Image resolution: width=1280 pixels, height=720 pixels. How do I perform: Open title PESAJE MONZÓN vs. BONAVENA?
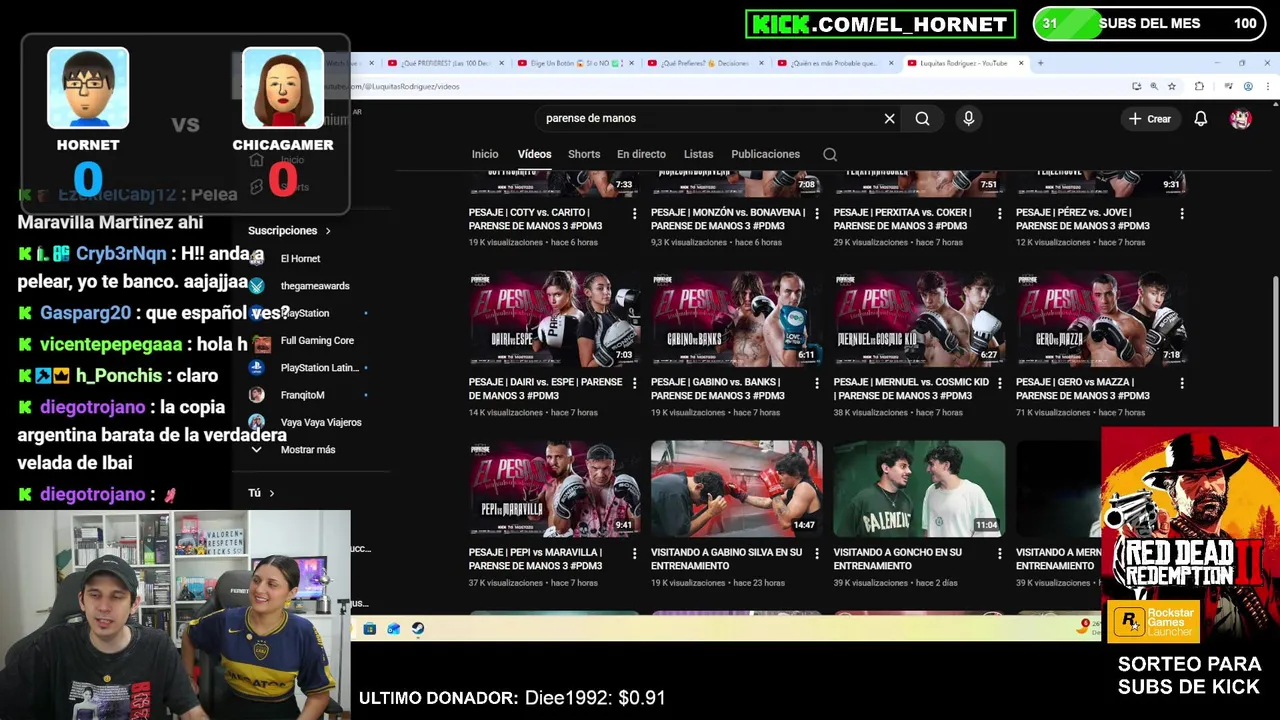(x=728, y=219)
